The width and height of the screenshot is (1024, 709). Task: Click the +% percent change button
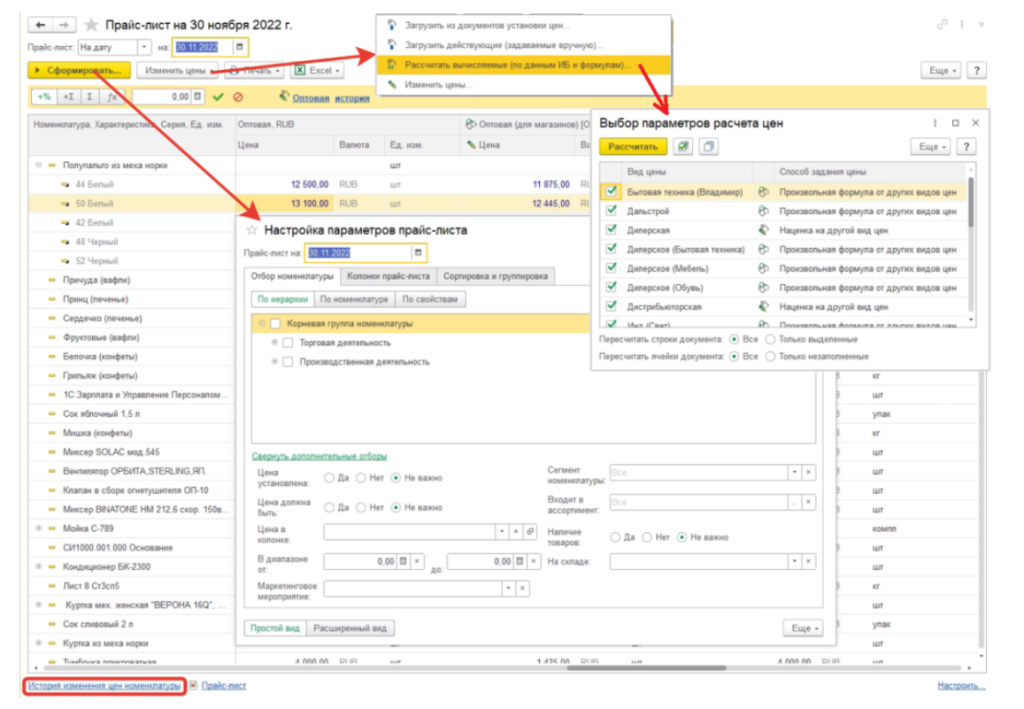coord(43,97)
